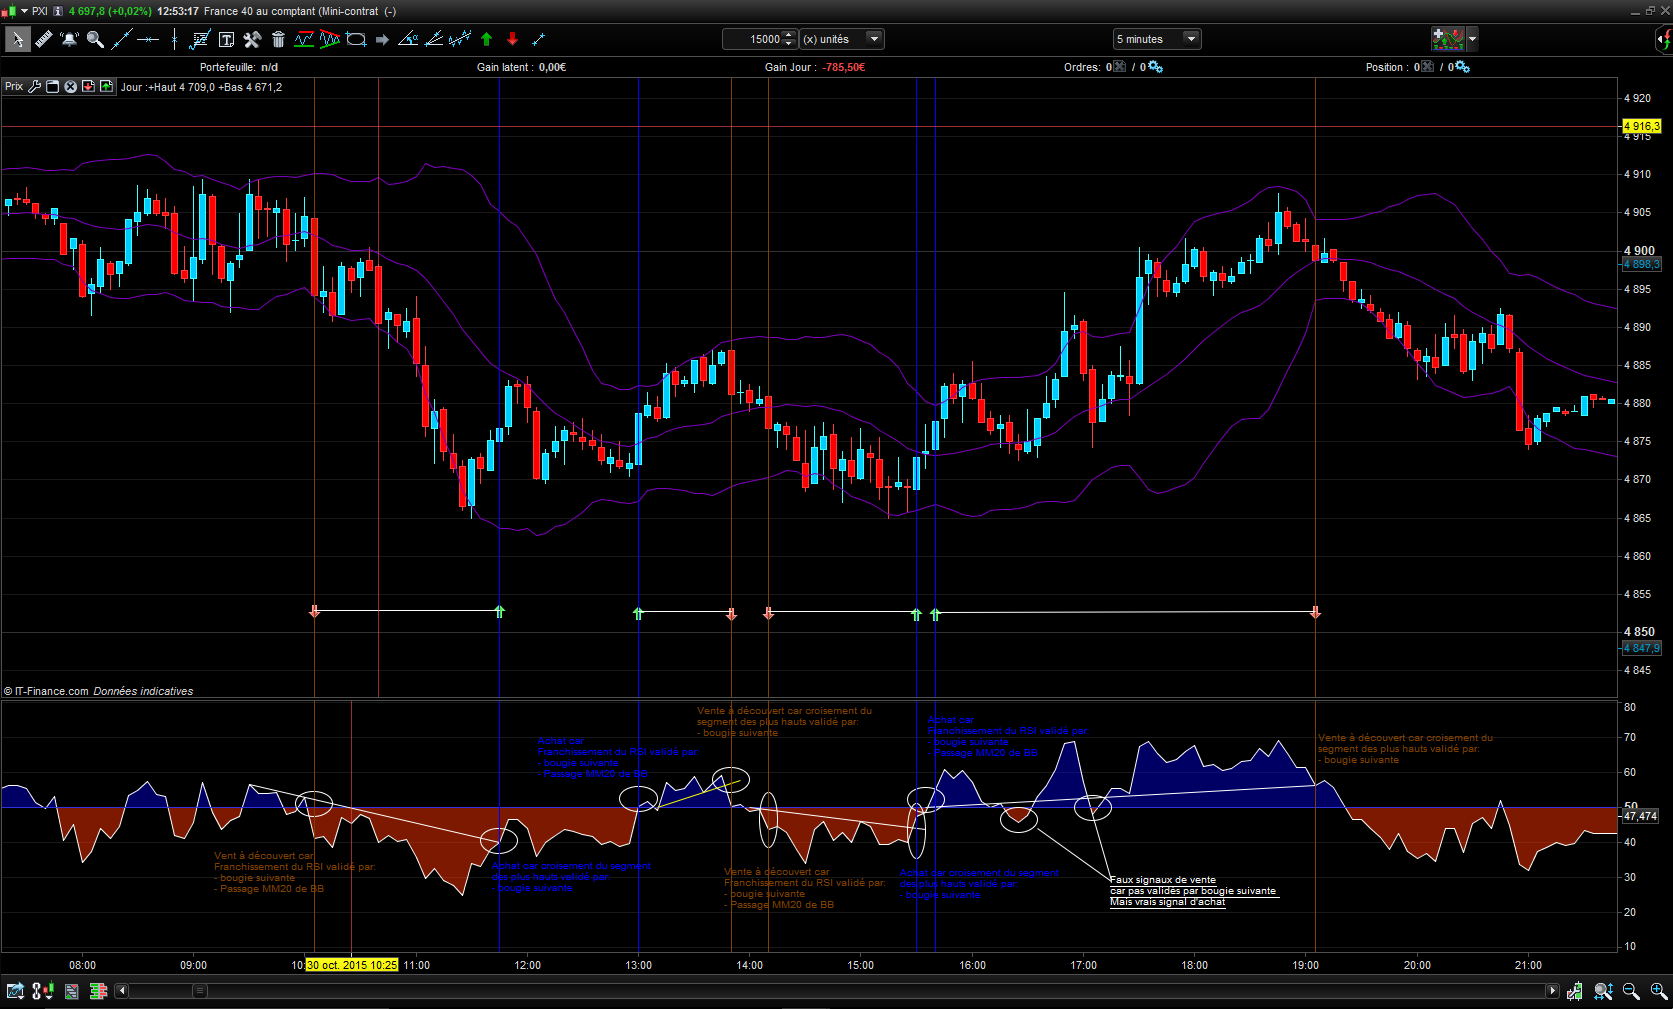Choose the green up arrow drawing tool
Screen dimensions: 1673x1009
(487, 39)
